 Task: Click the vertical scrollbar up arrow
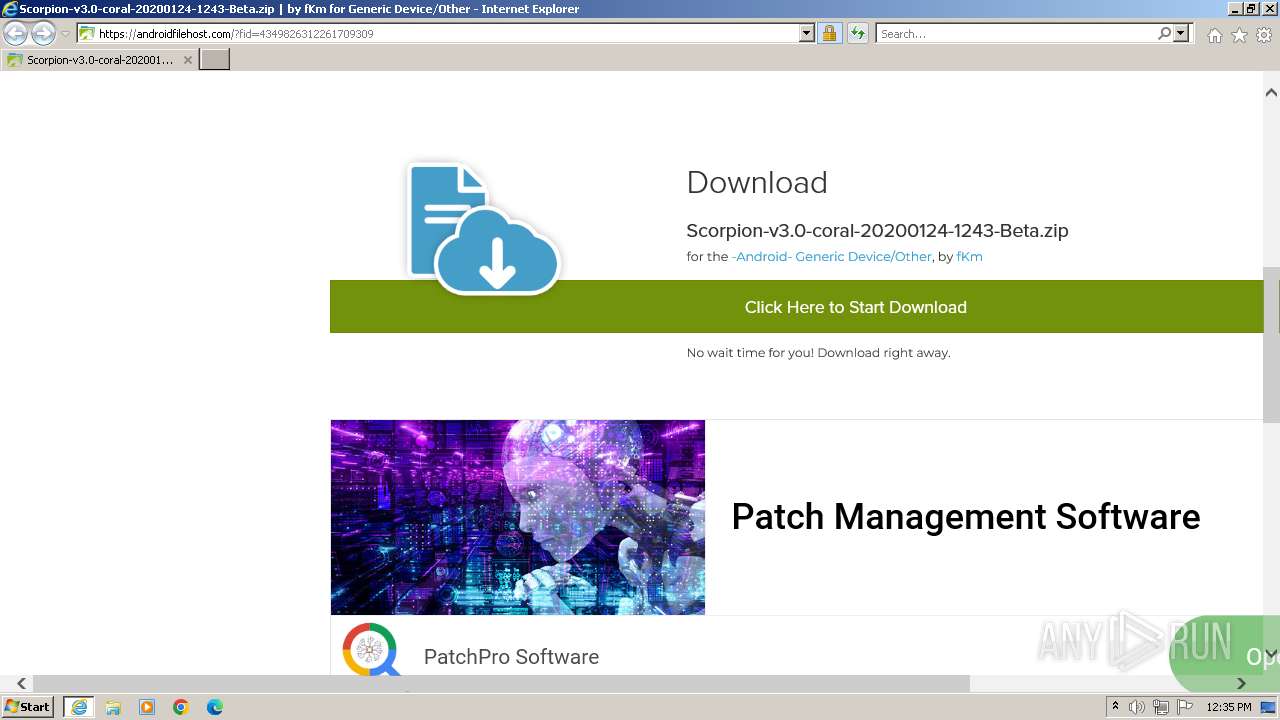pos(1271,92)
